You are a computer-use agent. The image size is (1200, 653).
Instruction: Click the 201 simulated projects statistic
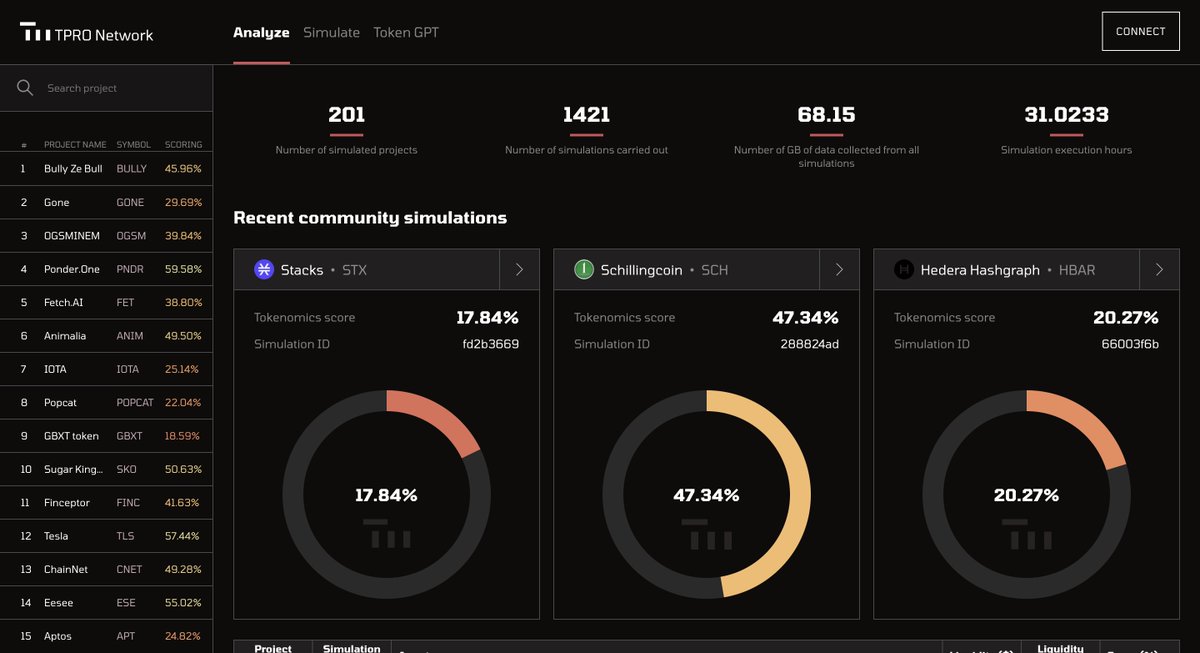tap(346, 130)
